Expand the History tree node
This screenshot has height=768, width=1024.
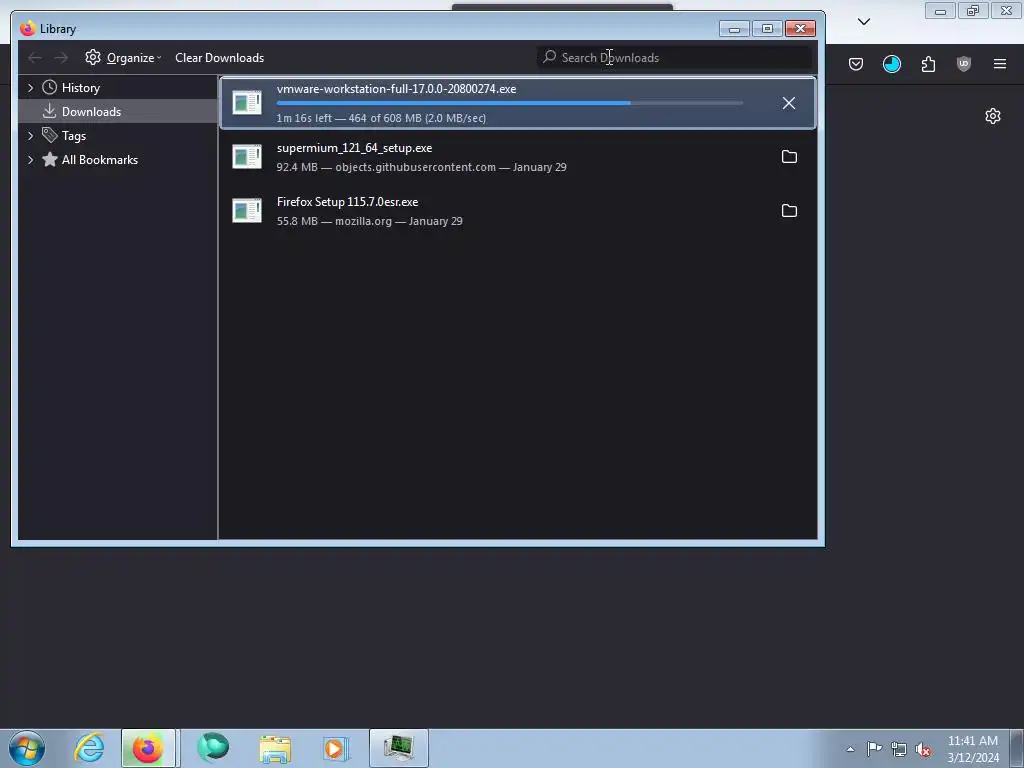(30, 88)
